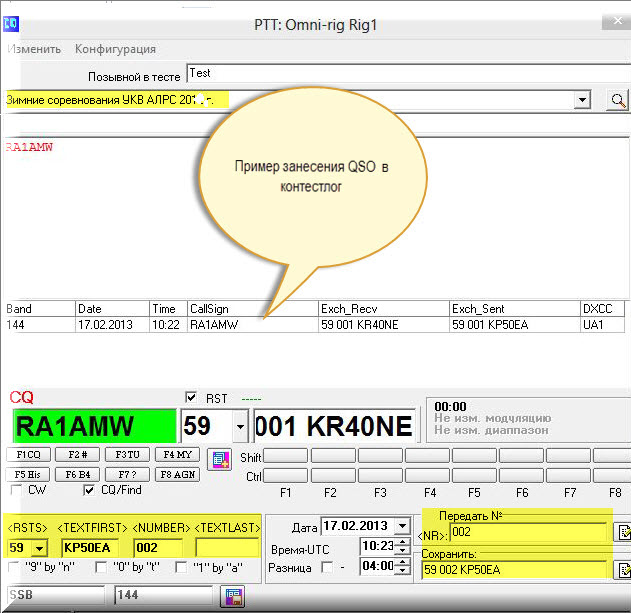631x613 pixels.
Task: Click the icon beside the 144 band field
Action: [x=234, y=597]
